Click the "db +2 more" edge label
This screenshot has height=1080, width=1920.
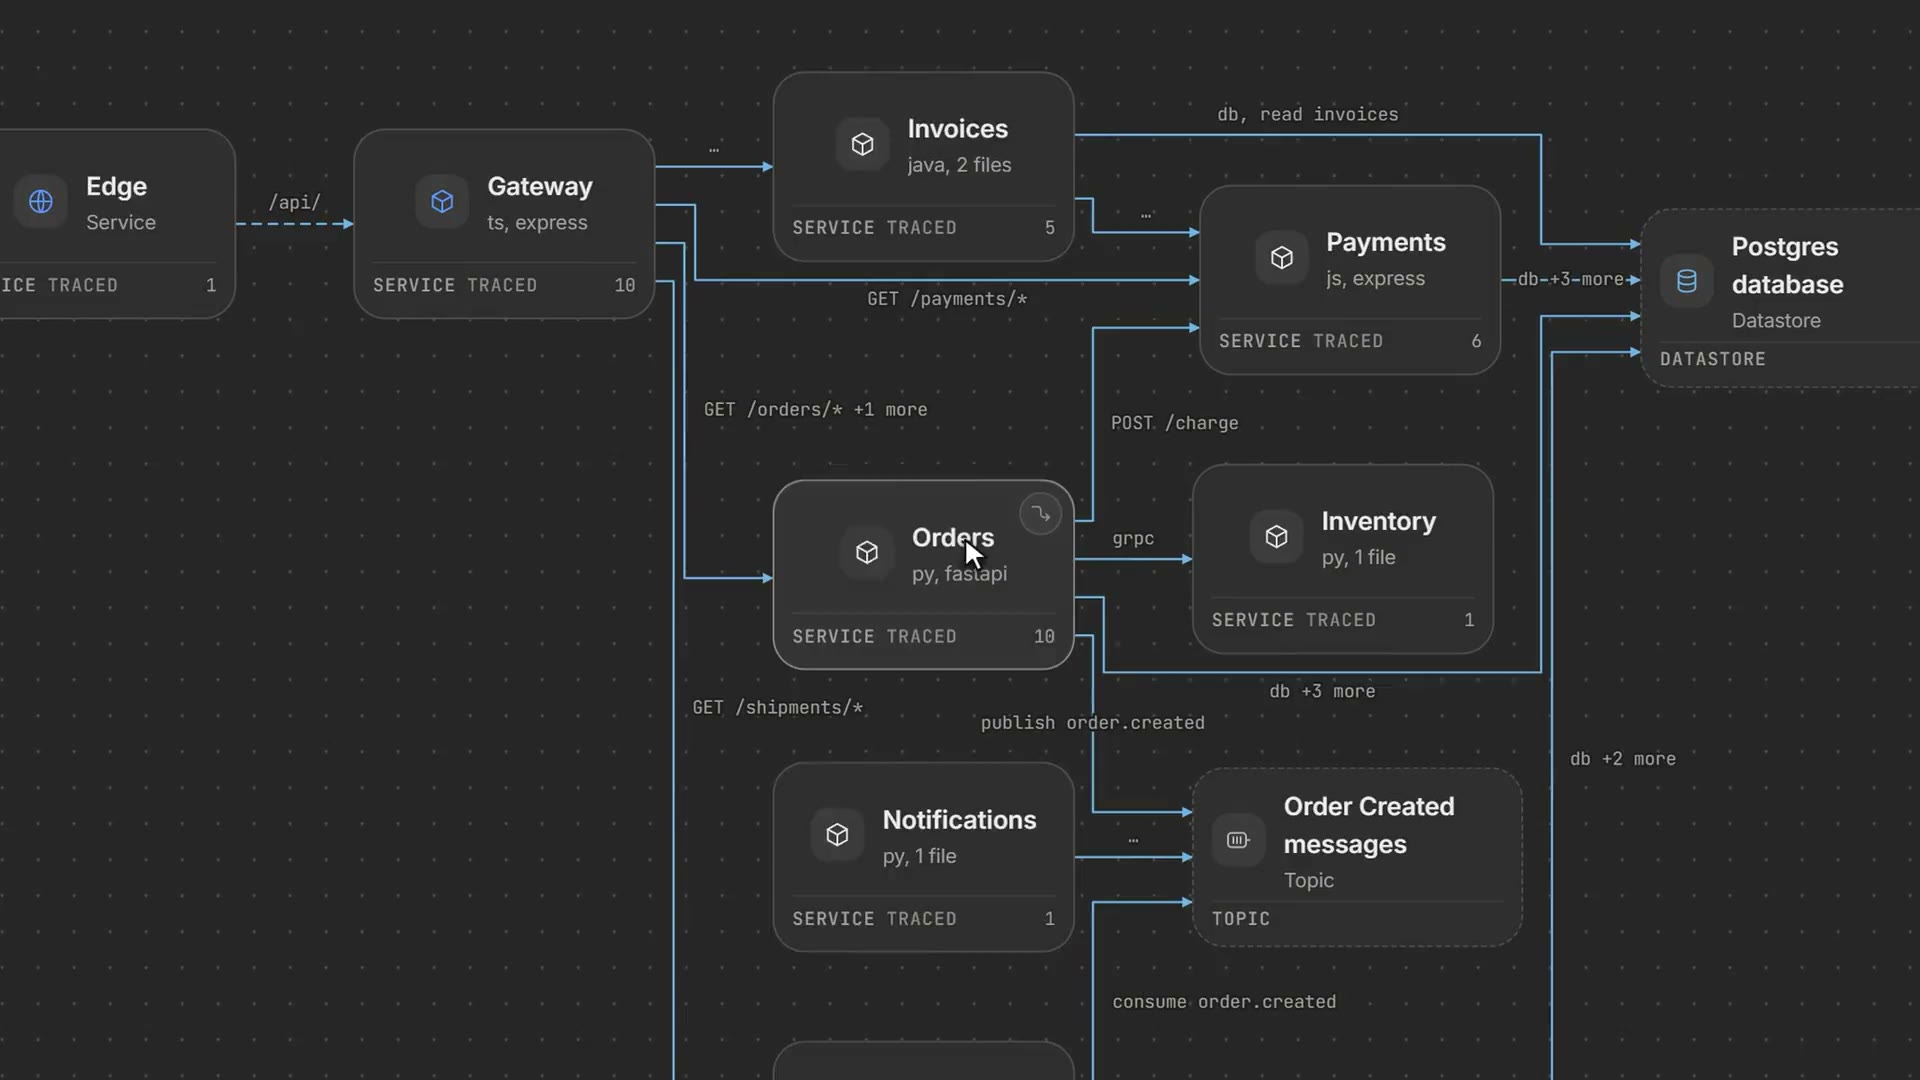(1622, 759)
